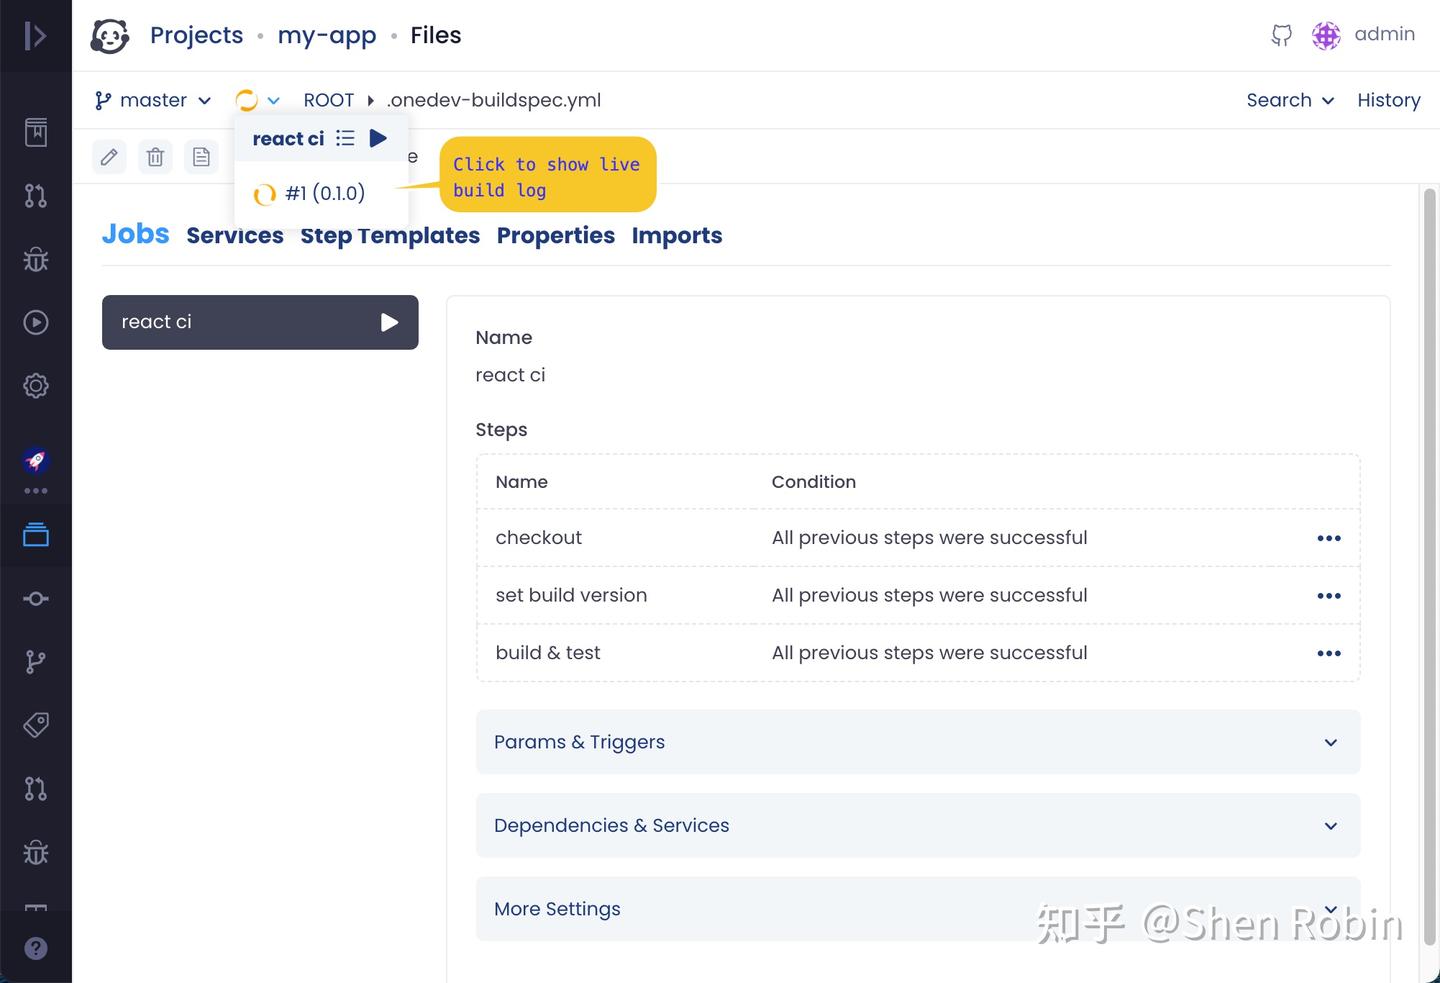
Task: Click the builds play-circle icon in sidebar
Action: tap(36, 322)
